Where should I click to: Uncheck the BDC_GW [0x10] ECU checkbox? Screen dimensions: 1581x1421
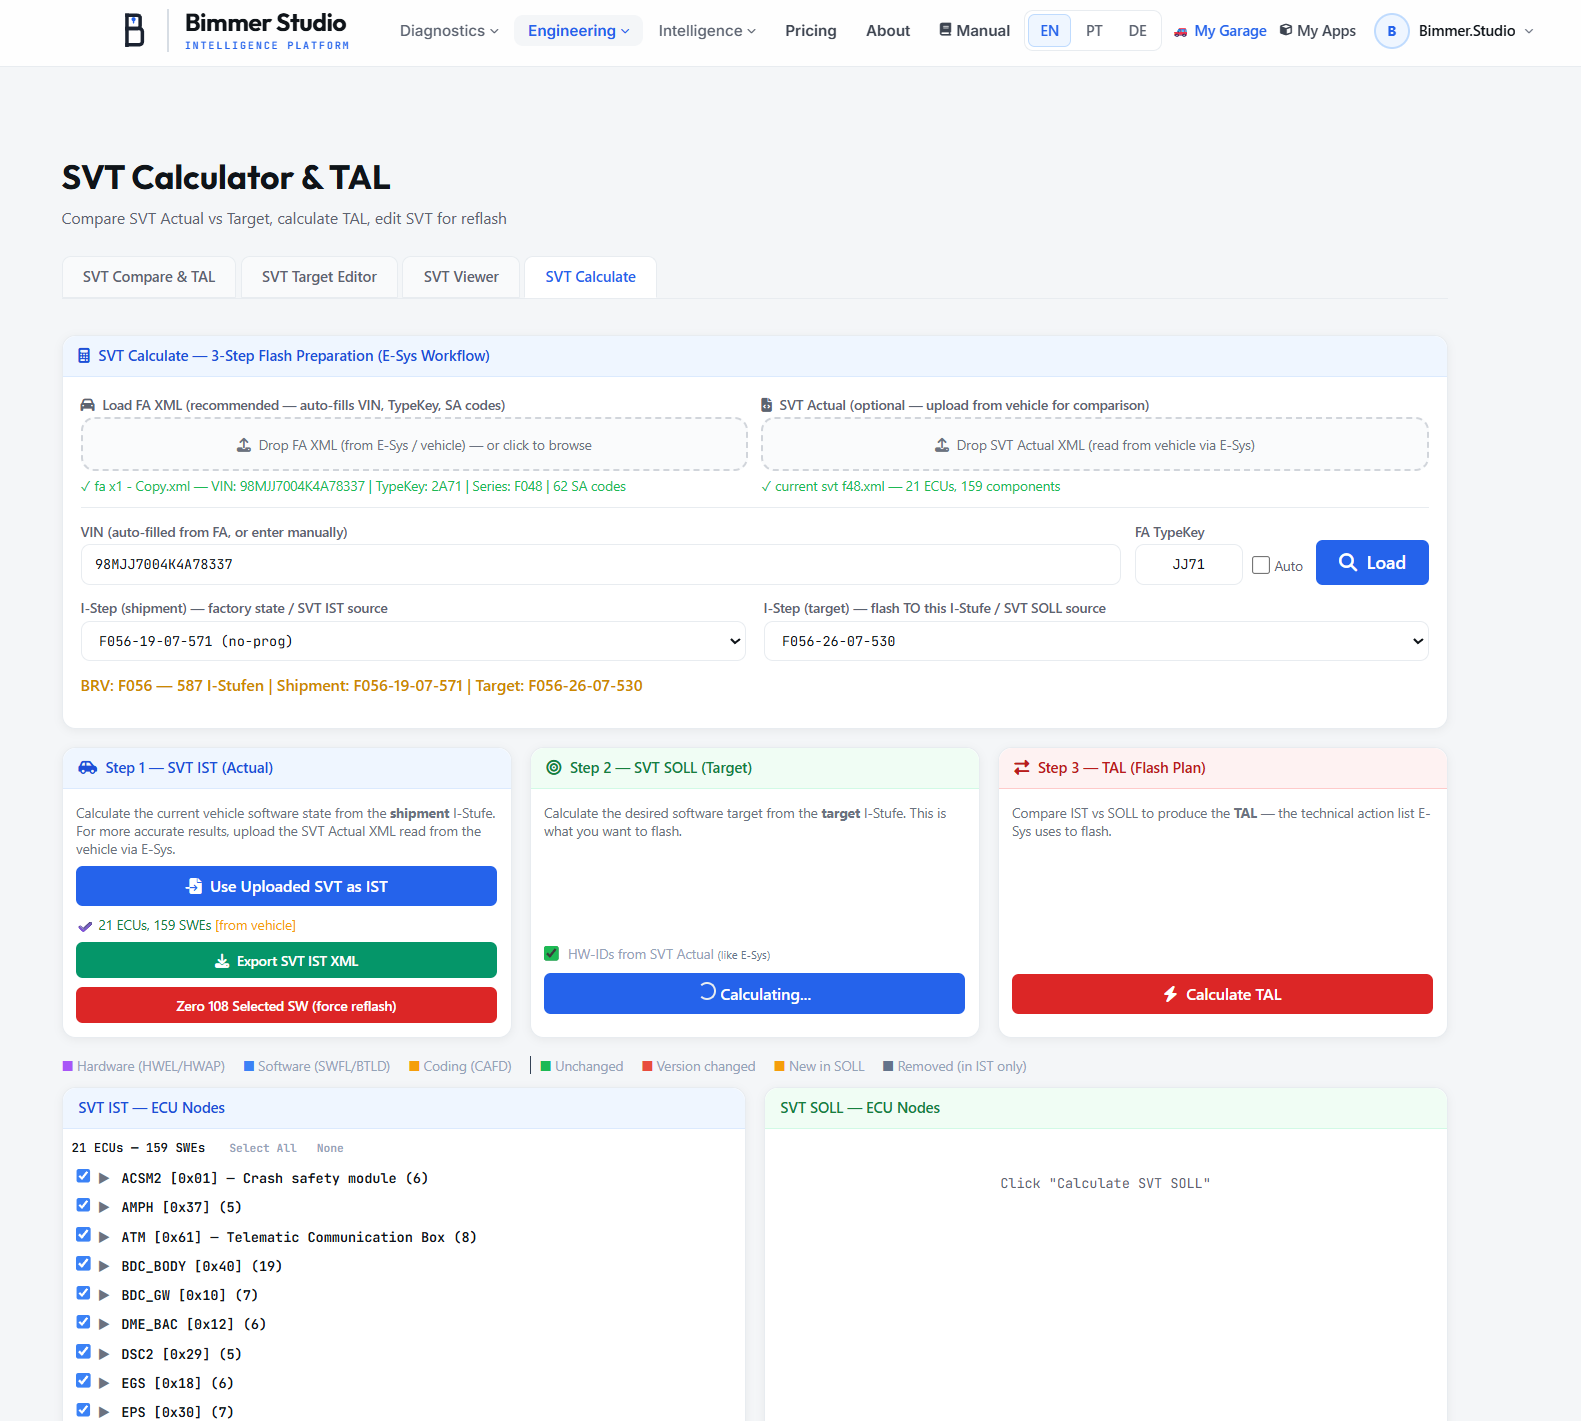(83, 1293)
